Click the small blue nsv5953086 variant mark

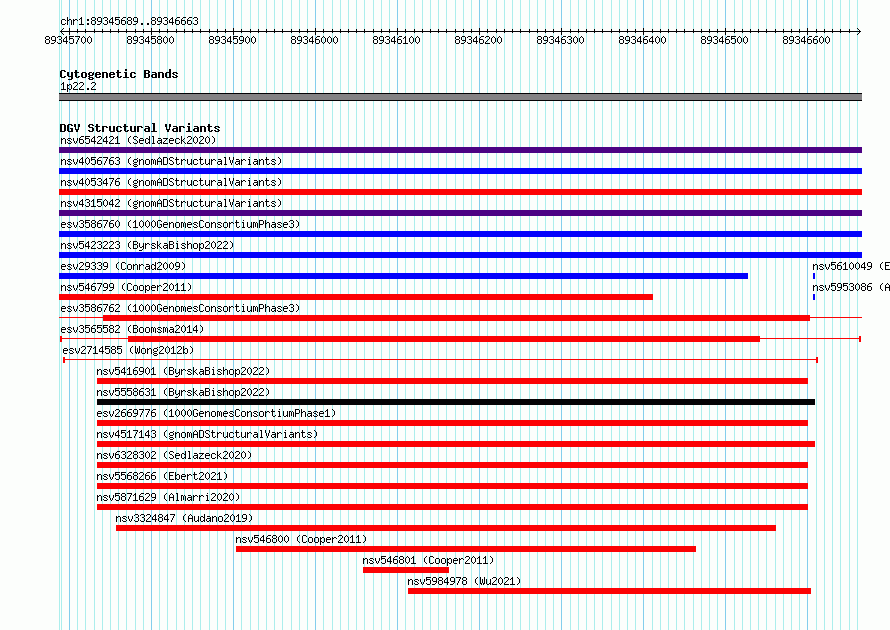pos(814,297)
